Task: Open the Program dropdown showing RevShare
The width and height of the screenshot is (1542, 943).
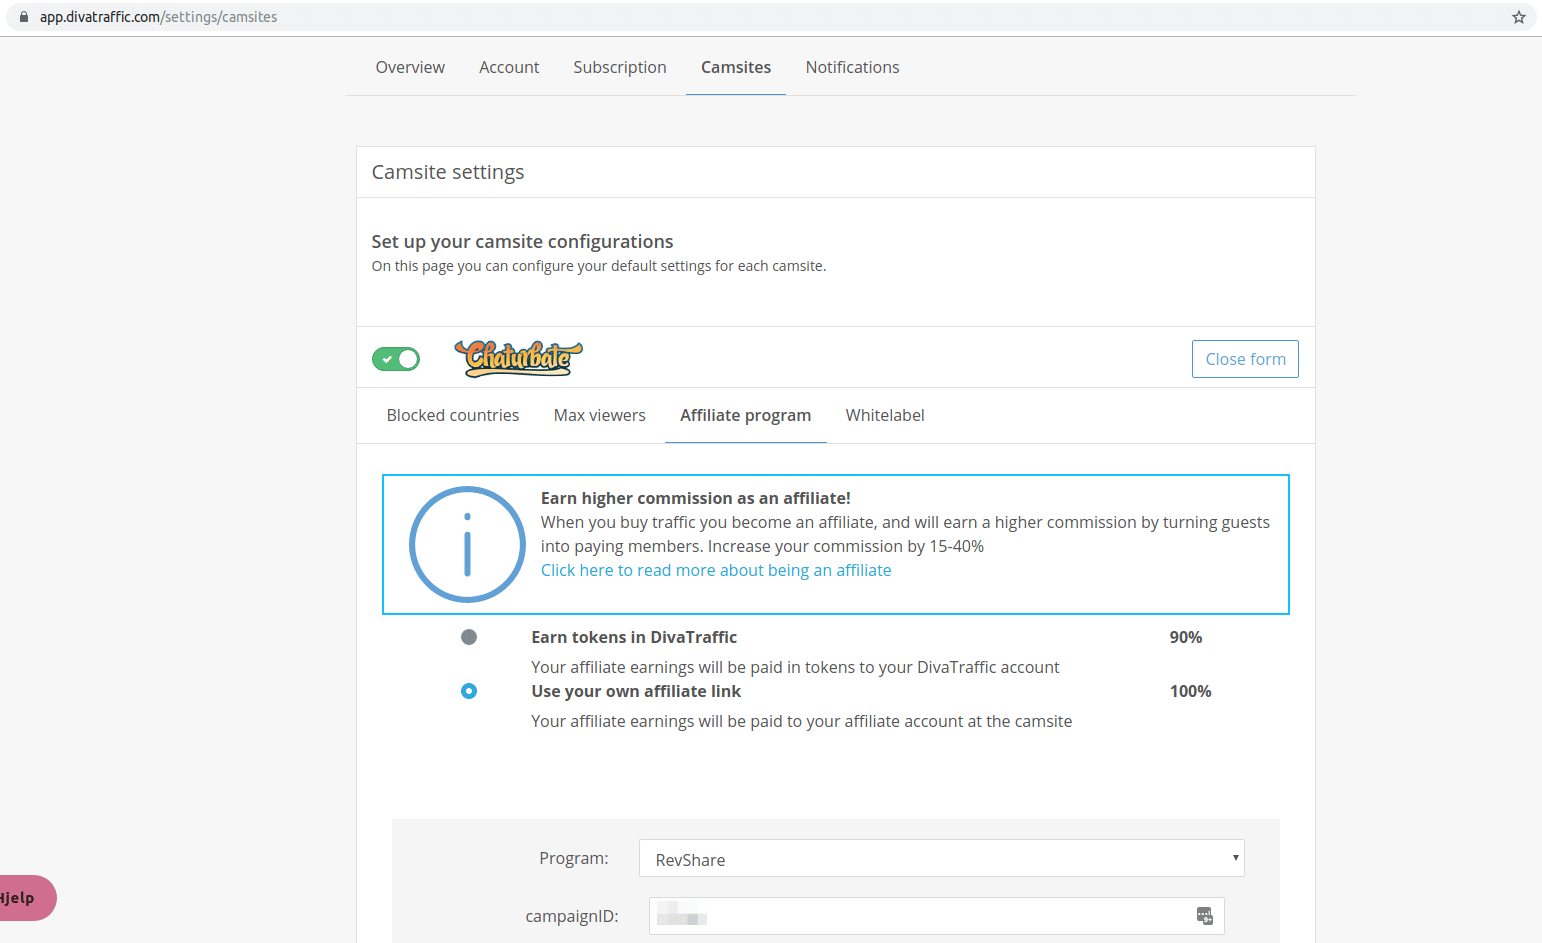Action: pyautogui.click(x=941, y=859)
